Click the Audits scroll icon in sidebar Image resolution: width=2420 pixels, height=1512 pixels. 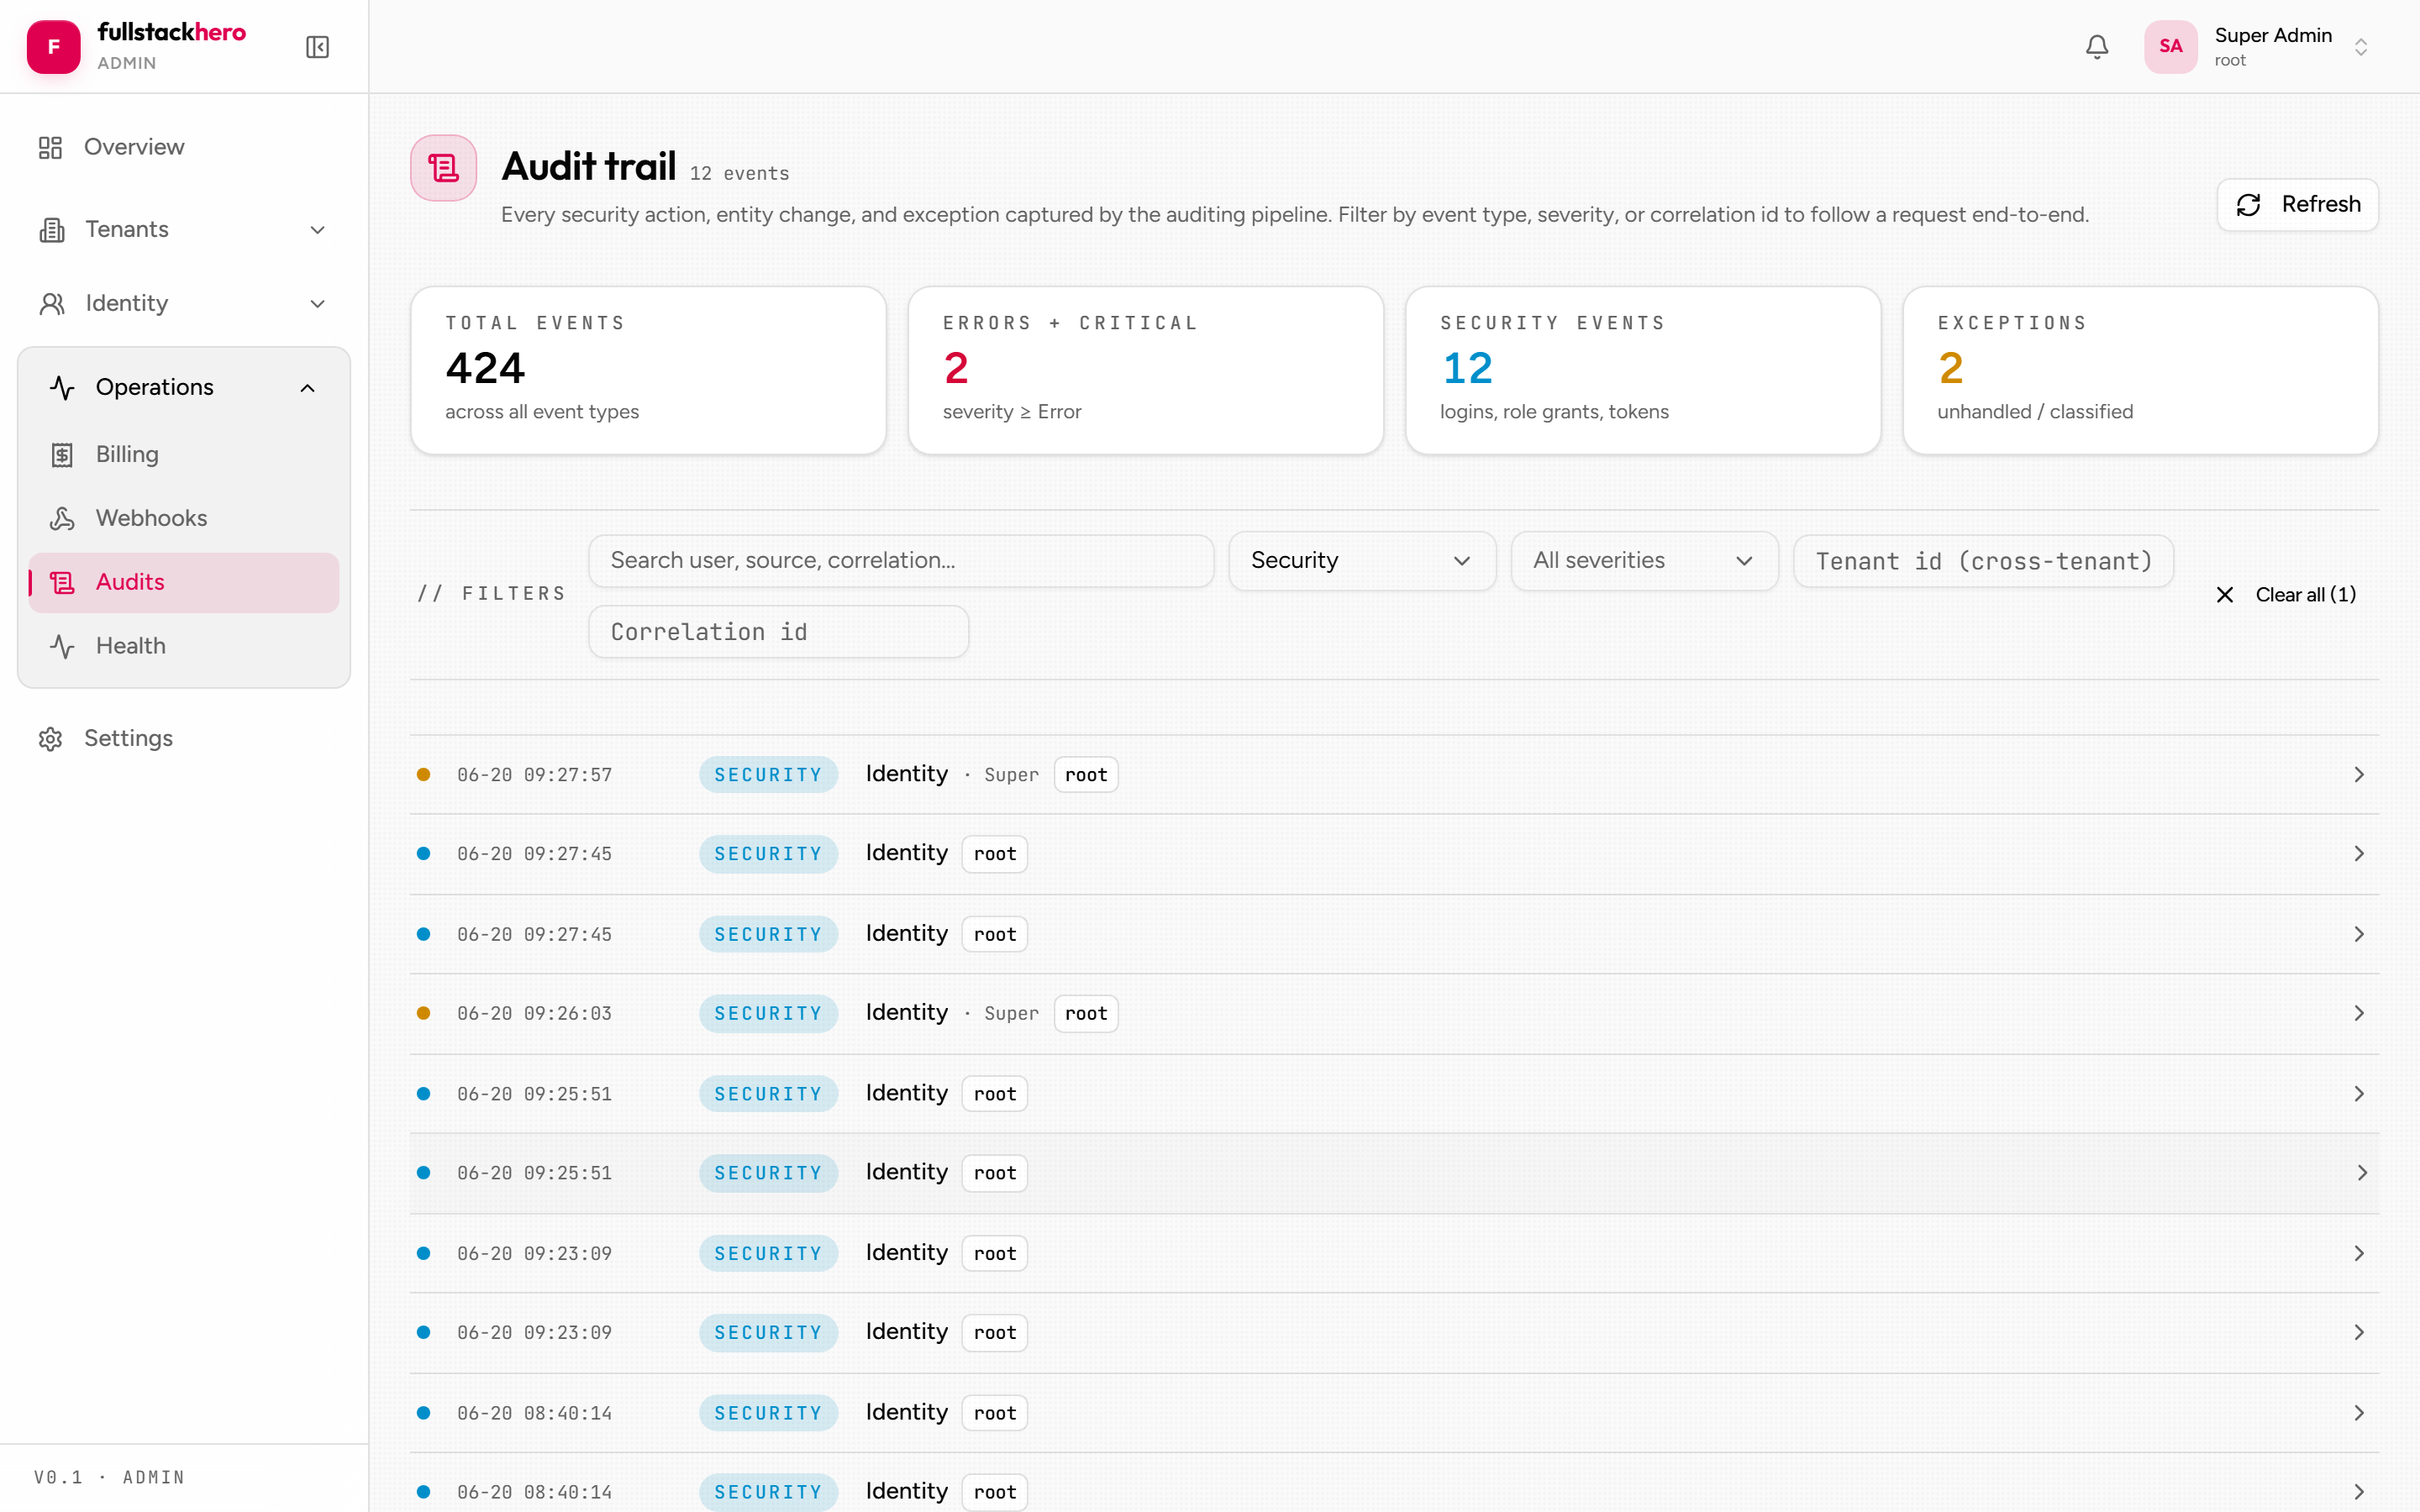[x=62, y=582]
